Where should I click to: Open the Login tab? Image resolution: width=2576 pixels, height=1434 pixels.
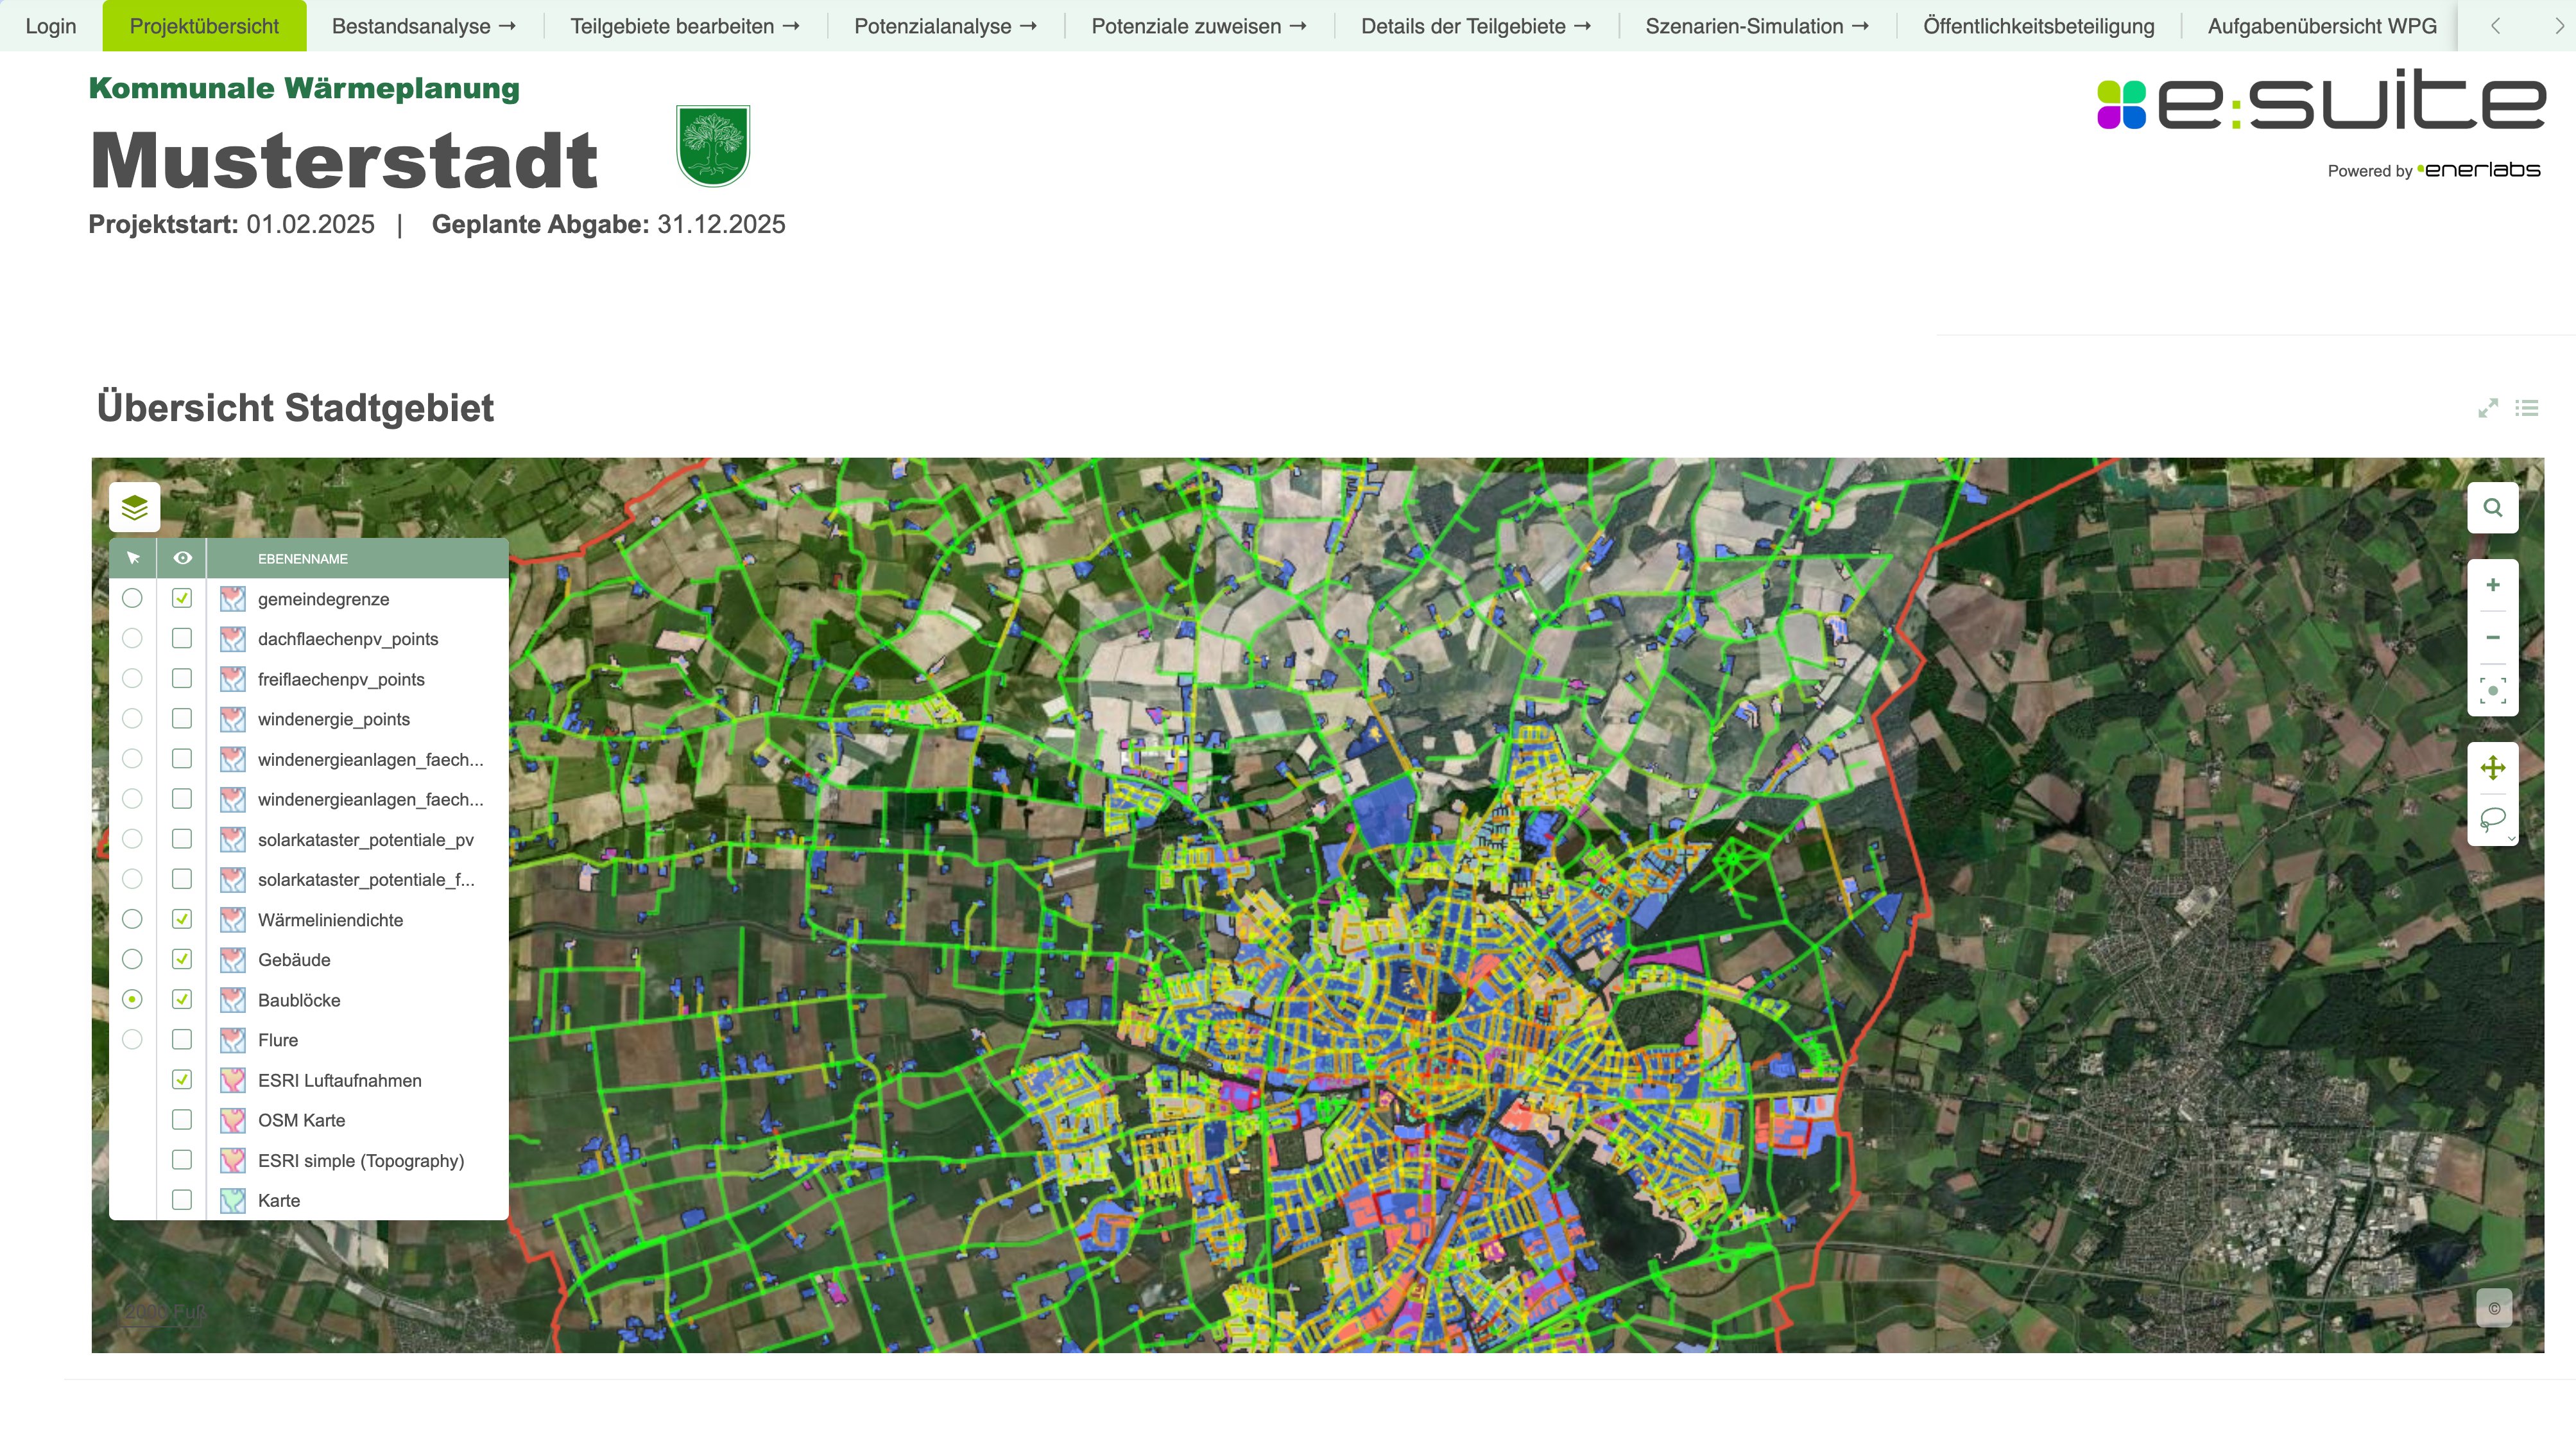tap(51, 26)
